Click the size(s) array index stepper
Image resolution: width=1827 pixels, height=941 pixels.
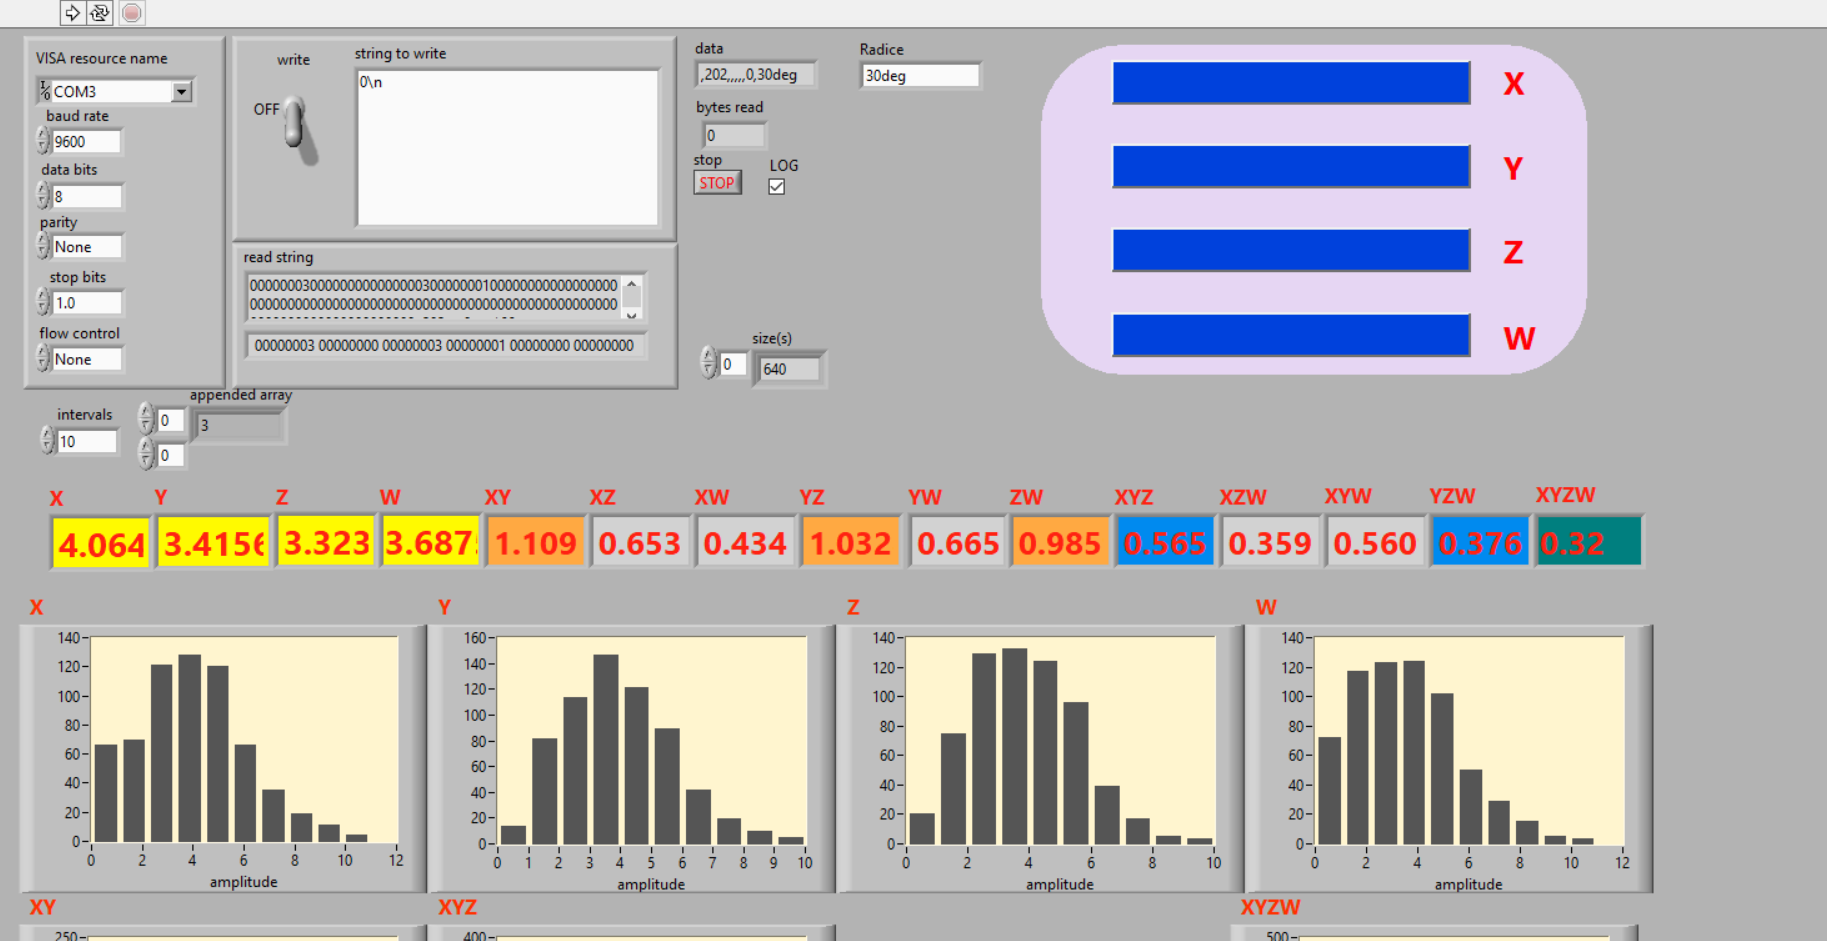[x=708, y=364]
